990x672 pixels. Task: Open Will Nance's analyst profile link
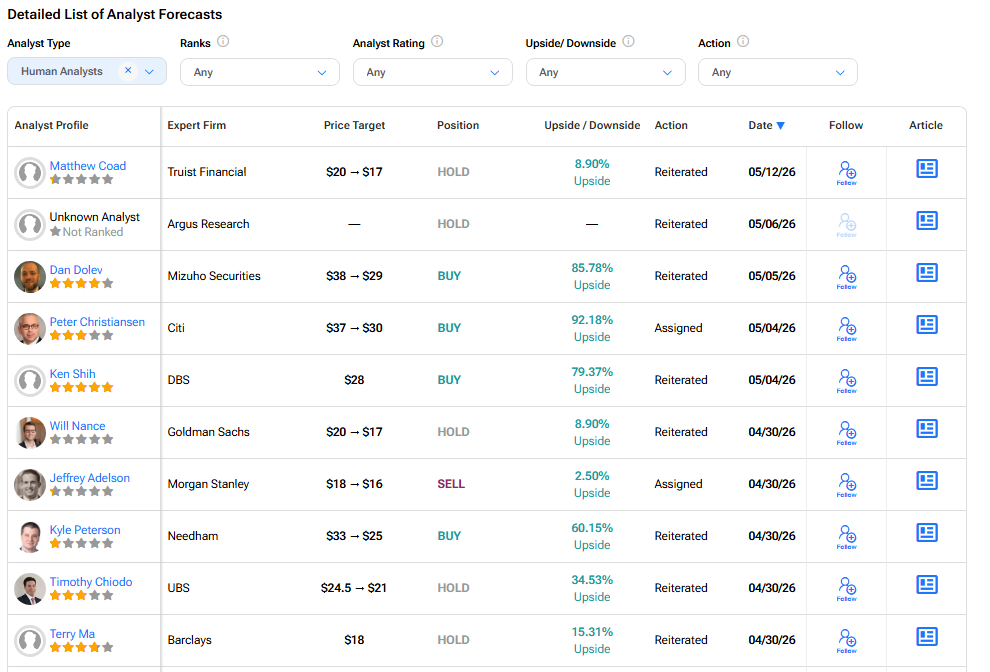(78, 426)
